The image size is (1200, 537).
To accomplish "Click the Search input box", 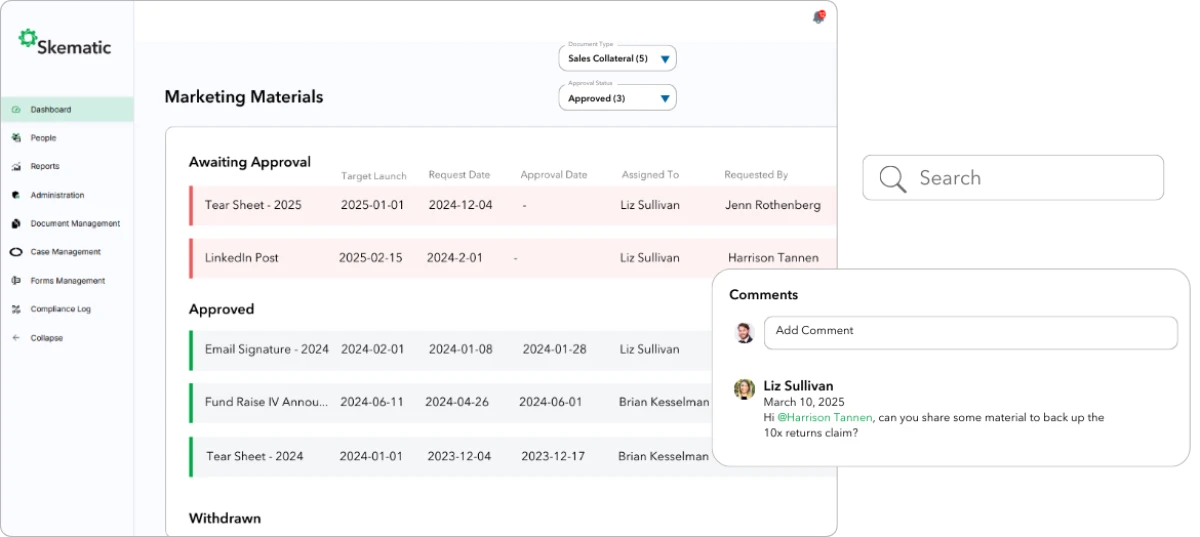I will click(1030, 178).
